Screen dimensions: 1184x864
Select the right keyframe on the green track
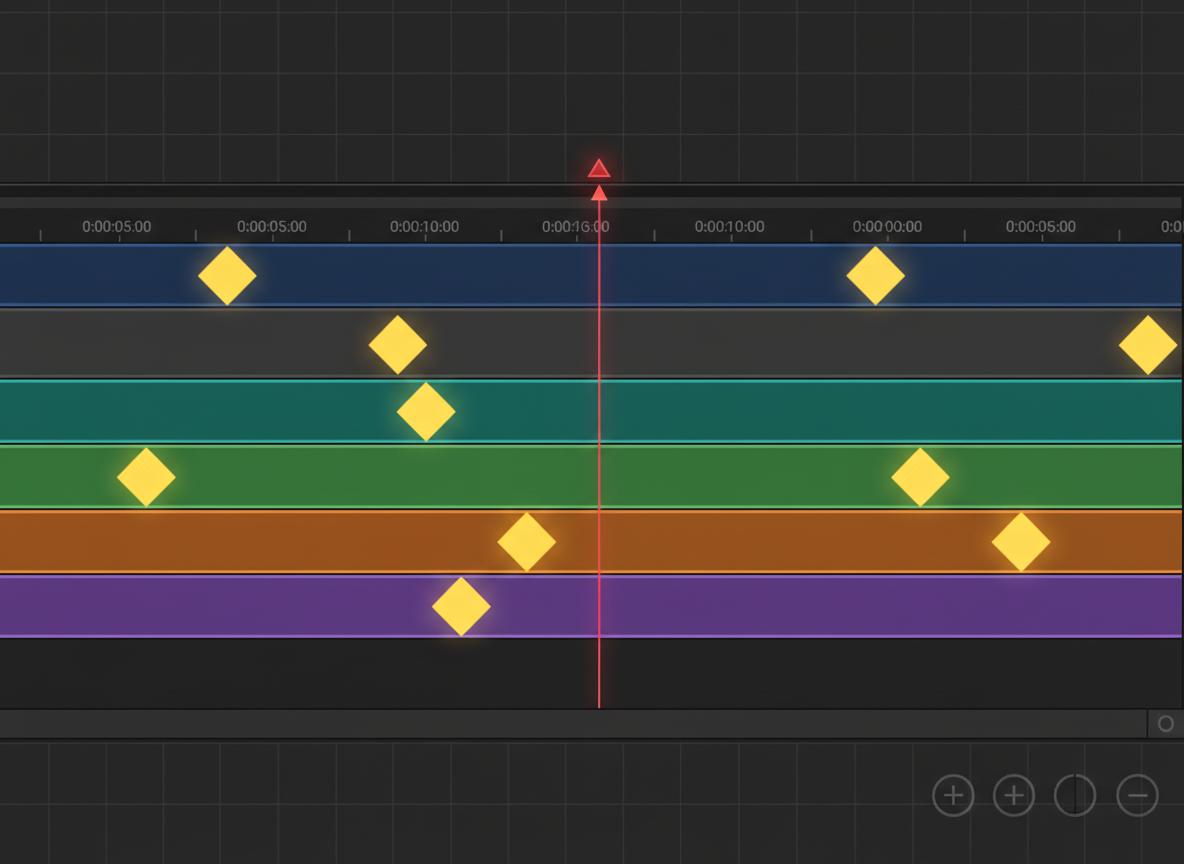tap(920, 477)
